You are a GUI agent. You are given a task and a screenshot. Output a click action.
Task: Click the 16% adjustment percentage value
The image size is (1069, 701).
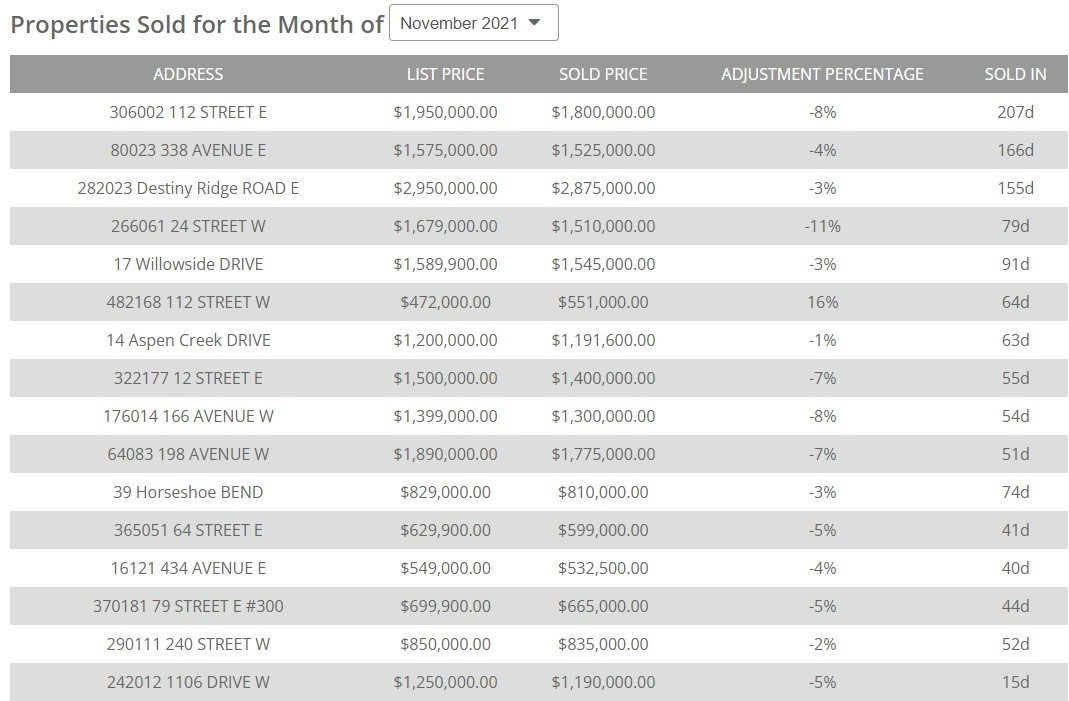coord(822,302)
